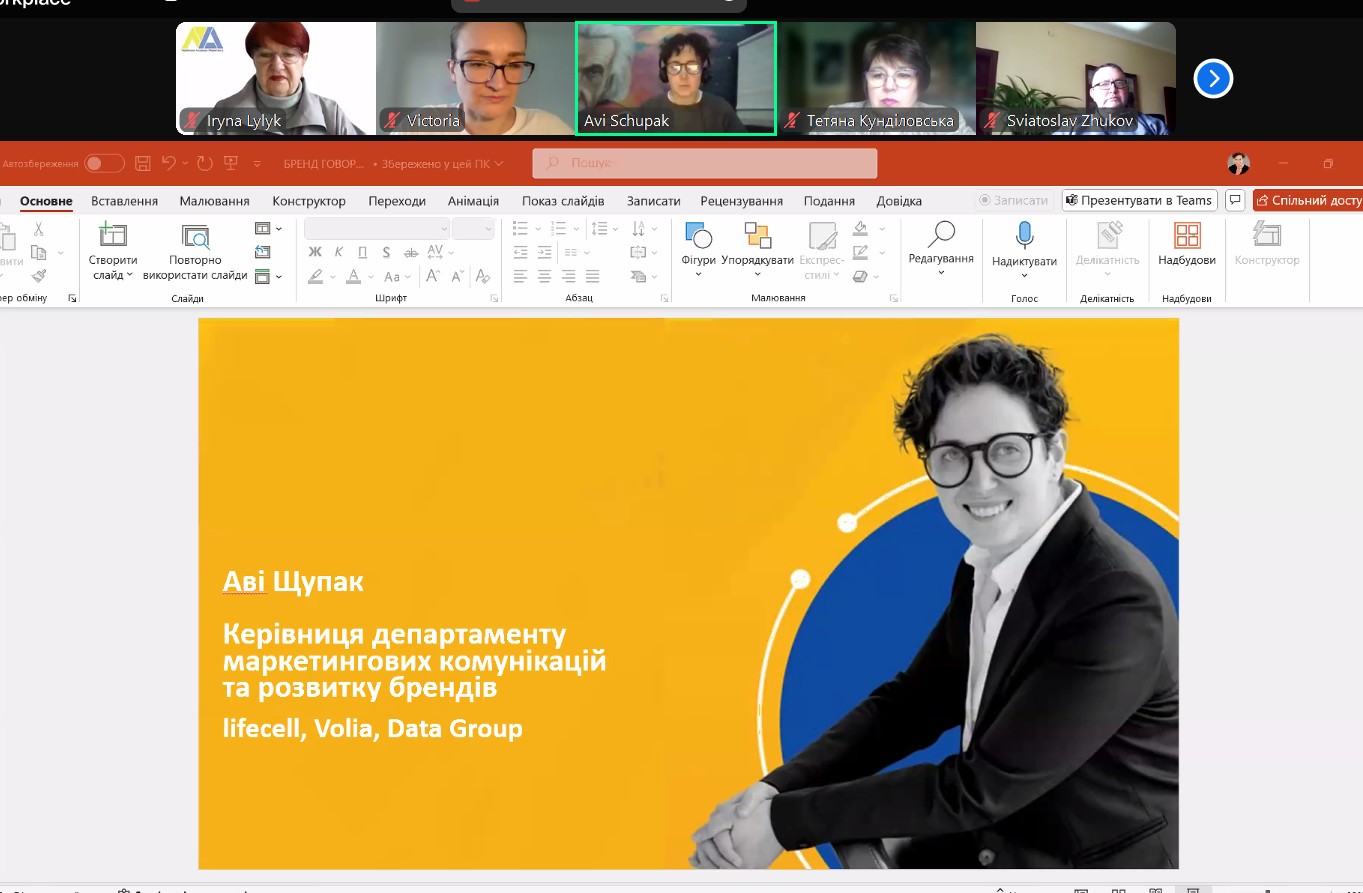Show next participants with blue arrow
The height and width of the screenshot is (893, 1363).
click(1213, 78)
